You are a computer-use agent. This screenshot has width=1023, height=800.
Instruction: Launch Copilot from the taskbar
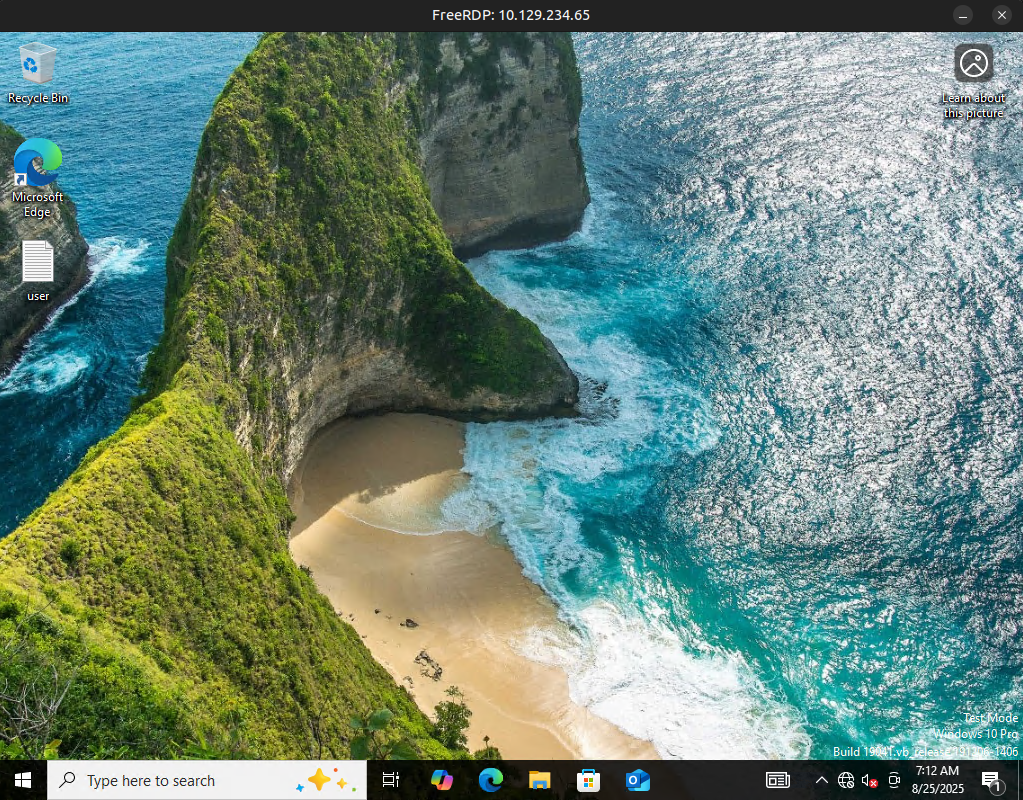coord(441,780)
